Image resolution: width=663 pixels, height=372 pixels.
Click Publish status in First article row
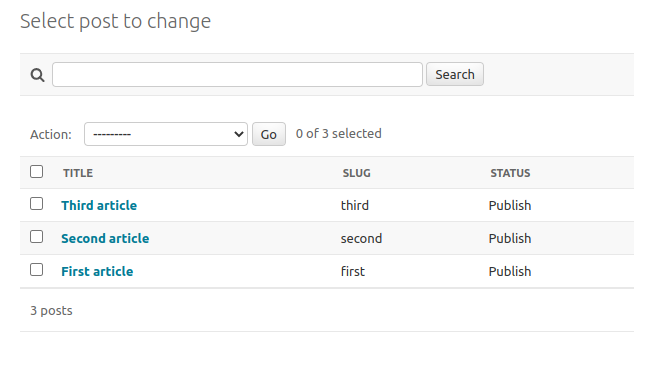pyautogui.click(x=510, y=271)
